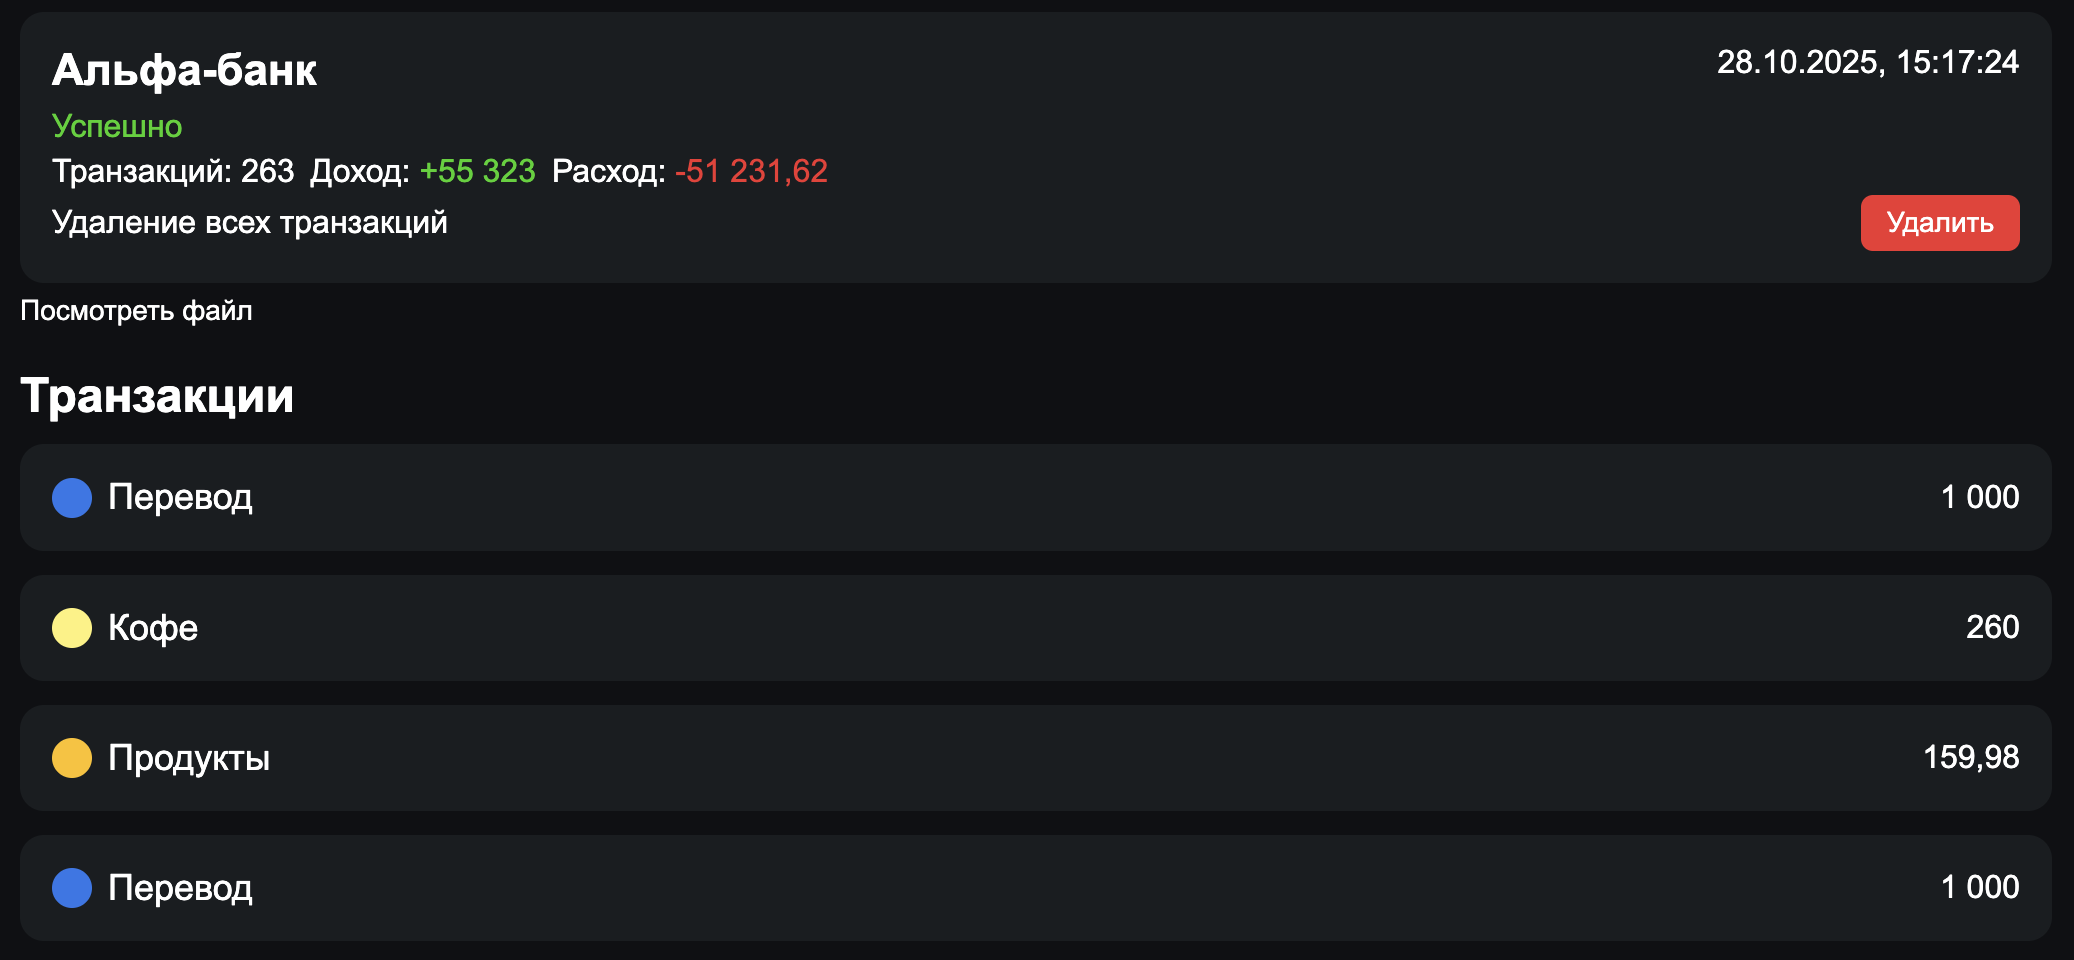This screenshot has height=960, width=2074.
Task: Open the last Перевод transaction label
Action: (180, 888)
